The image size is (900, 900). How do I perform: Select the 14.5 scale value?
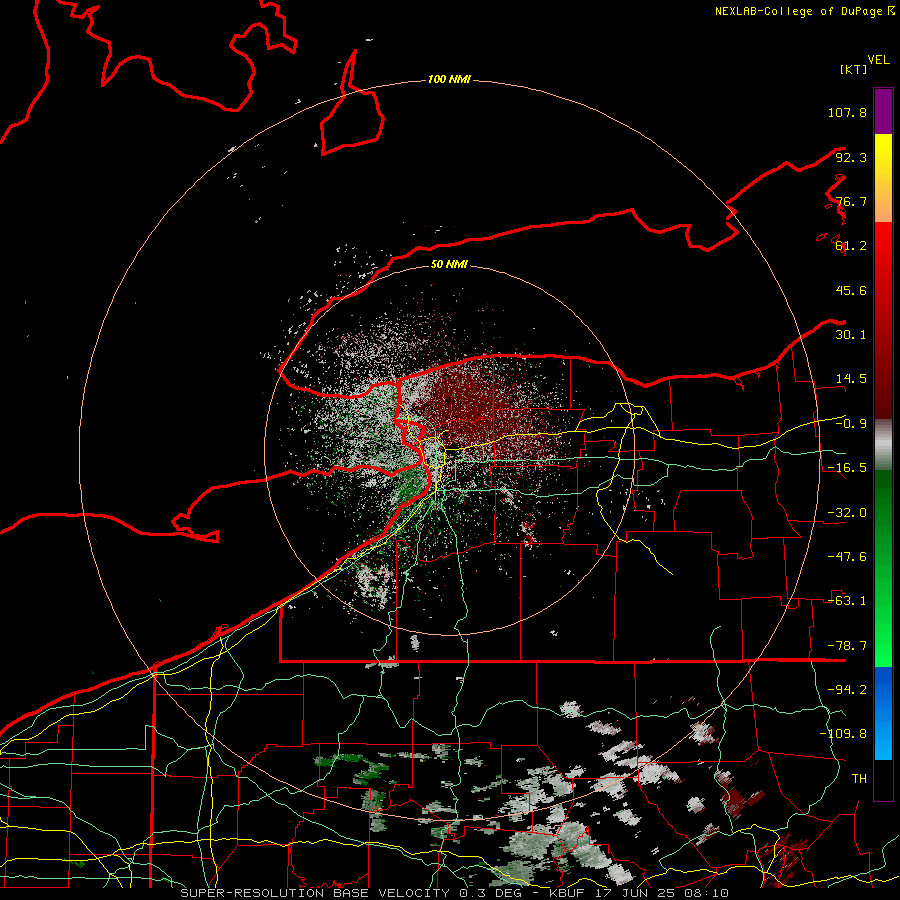pos(851,379)
